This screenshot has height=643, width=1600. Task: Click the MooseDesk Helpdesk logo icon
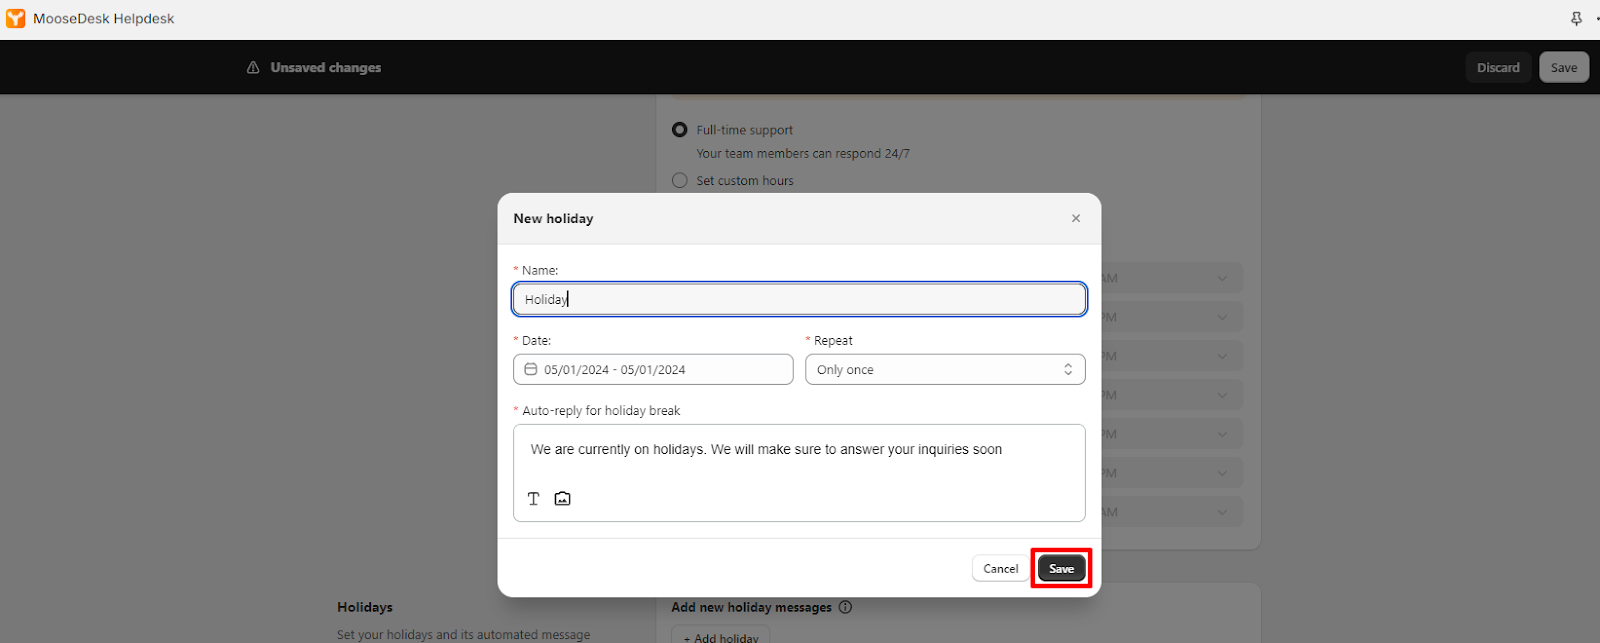tap(16, 19)
